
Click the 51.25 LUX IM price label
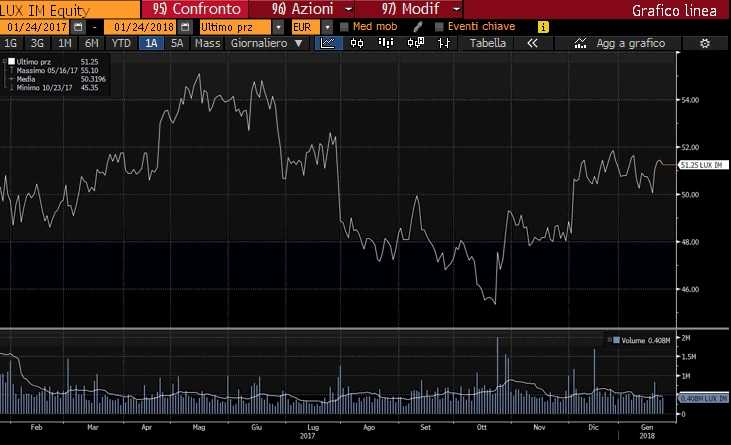(x=702, y=165)
